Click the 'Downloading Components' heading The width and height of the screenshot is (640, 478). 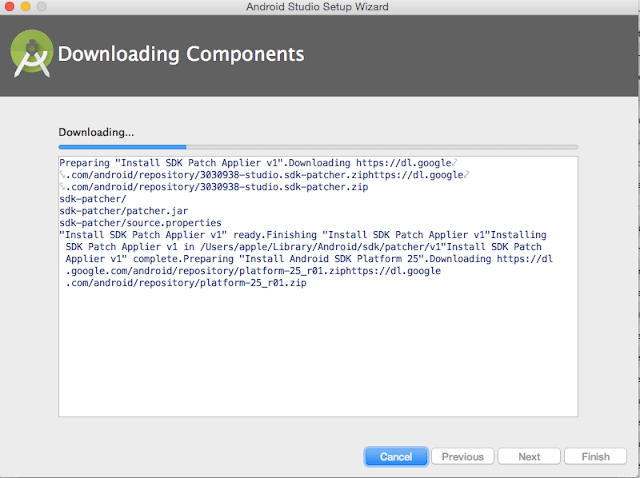click(181, 54)
